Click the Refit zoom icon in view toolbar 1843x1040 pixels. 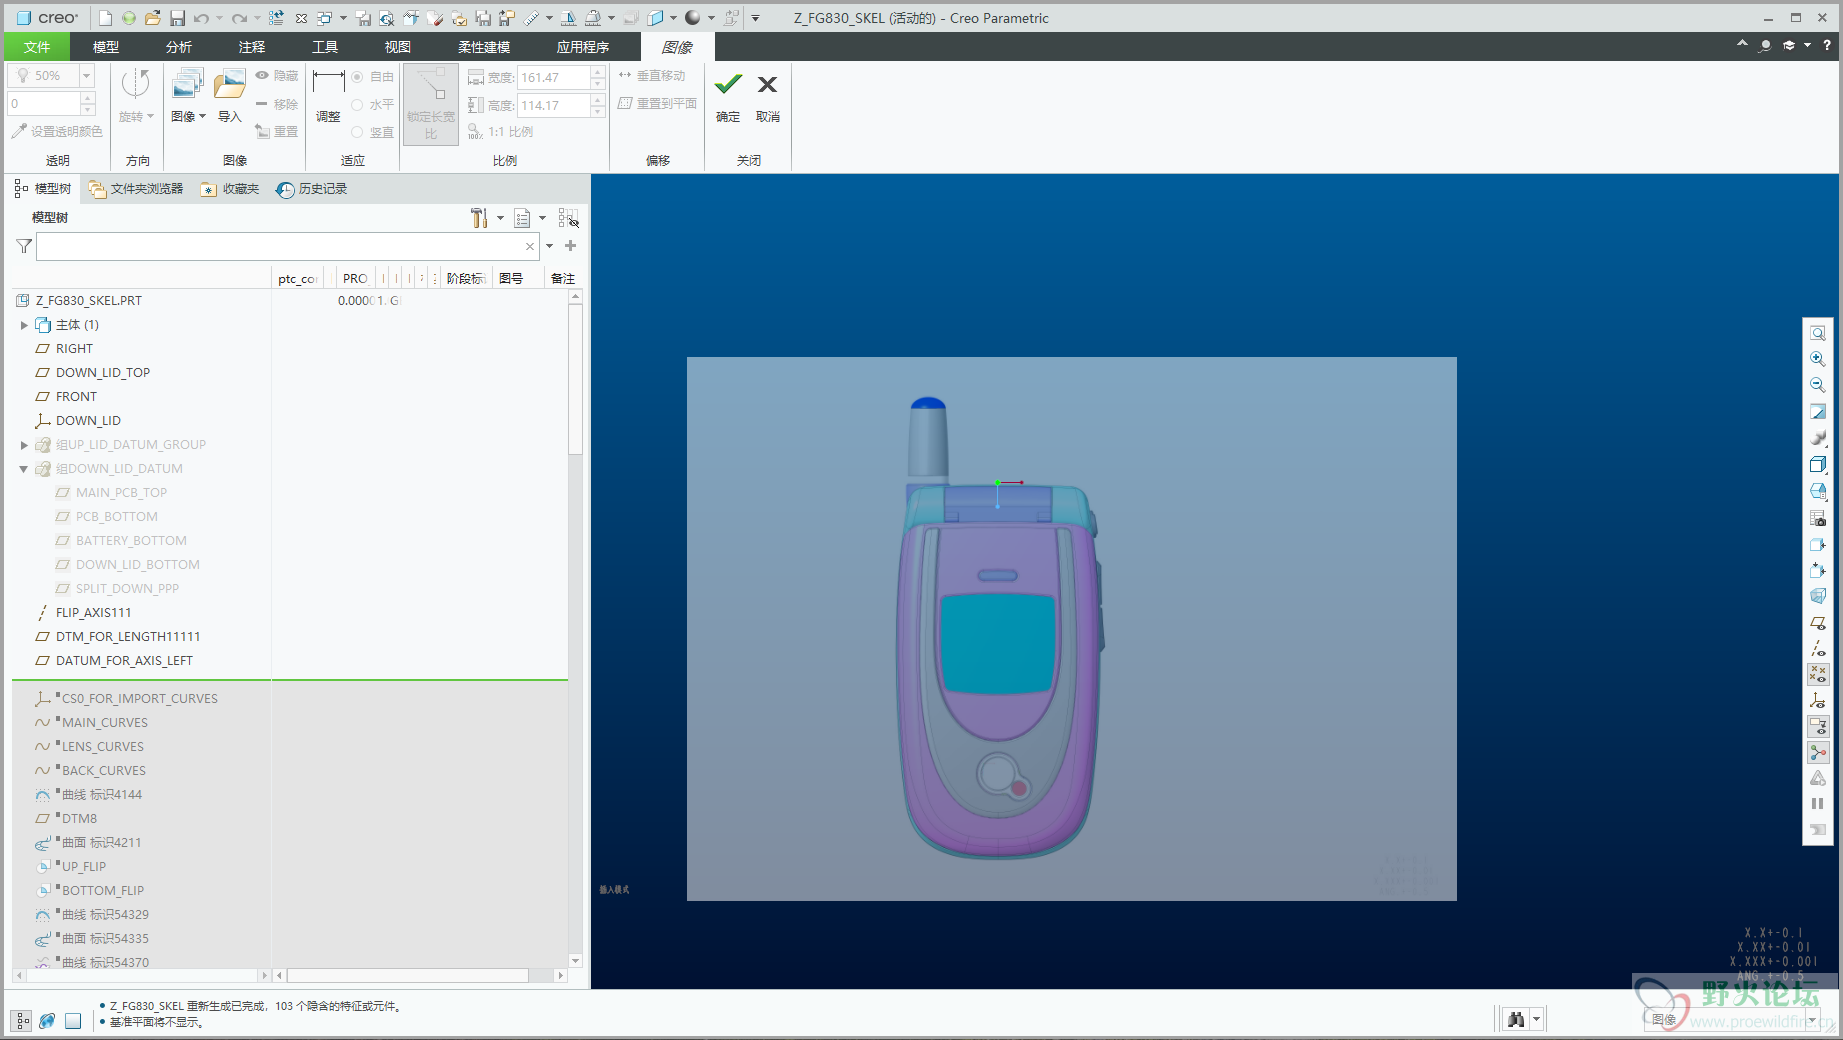(1818, 333)
